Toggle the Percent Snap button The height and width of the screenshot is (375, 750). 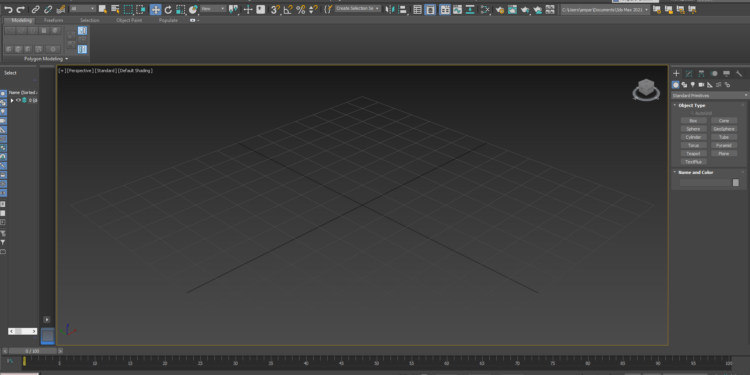pos(300,9)
